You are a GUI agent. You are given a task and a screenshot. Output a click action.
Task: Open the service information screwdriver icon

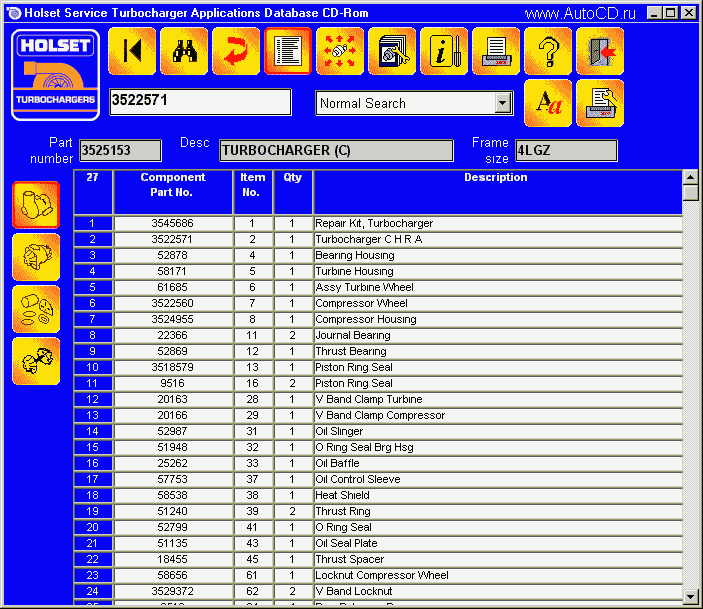(x=444, y=51)
